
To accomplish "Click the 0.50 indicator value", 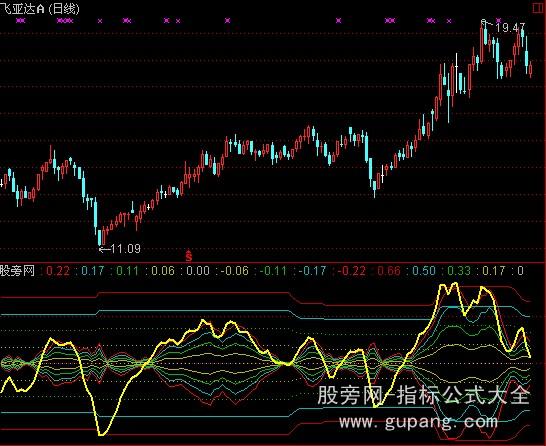I will (424, 271).
